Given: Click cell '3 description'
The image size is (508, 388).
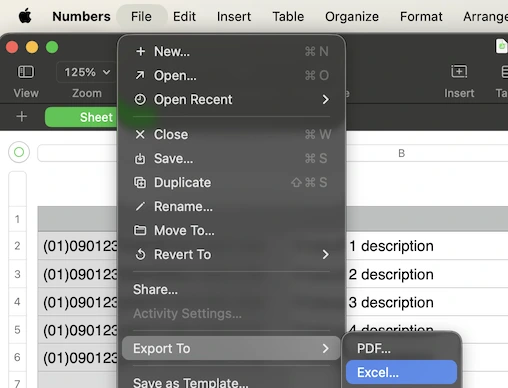Looking at the screenshot, I should [427, 302].
